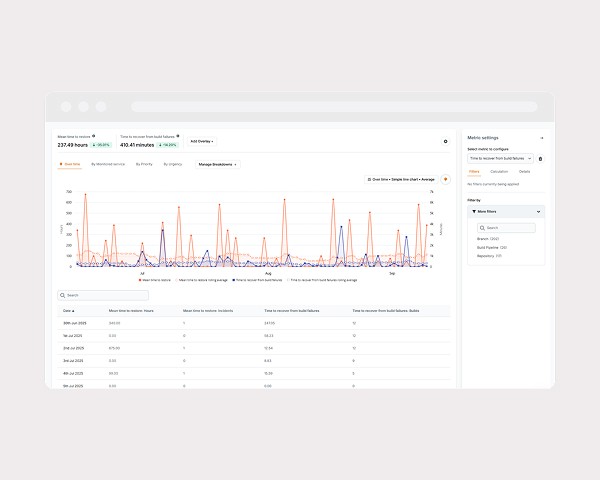Click the green percentage badge beside 410.41 minutes

[x=168, y=145]
